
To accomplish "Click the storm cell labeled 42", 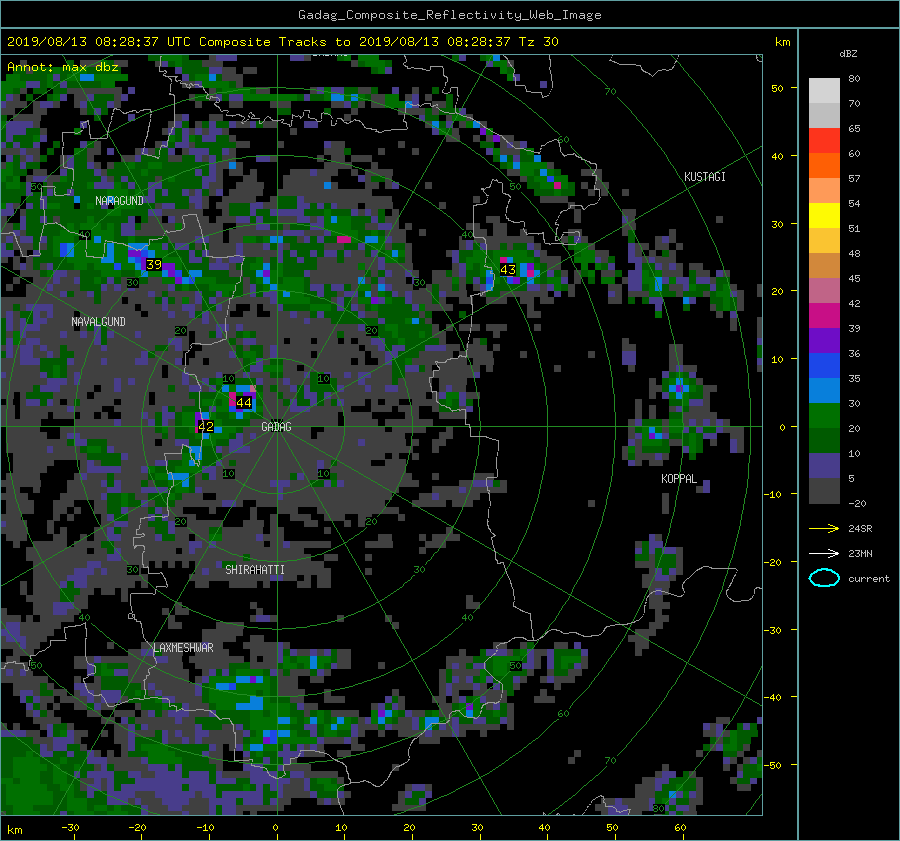I will tap(206, 427).
